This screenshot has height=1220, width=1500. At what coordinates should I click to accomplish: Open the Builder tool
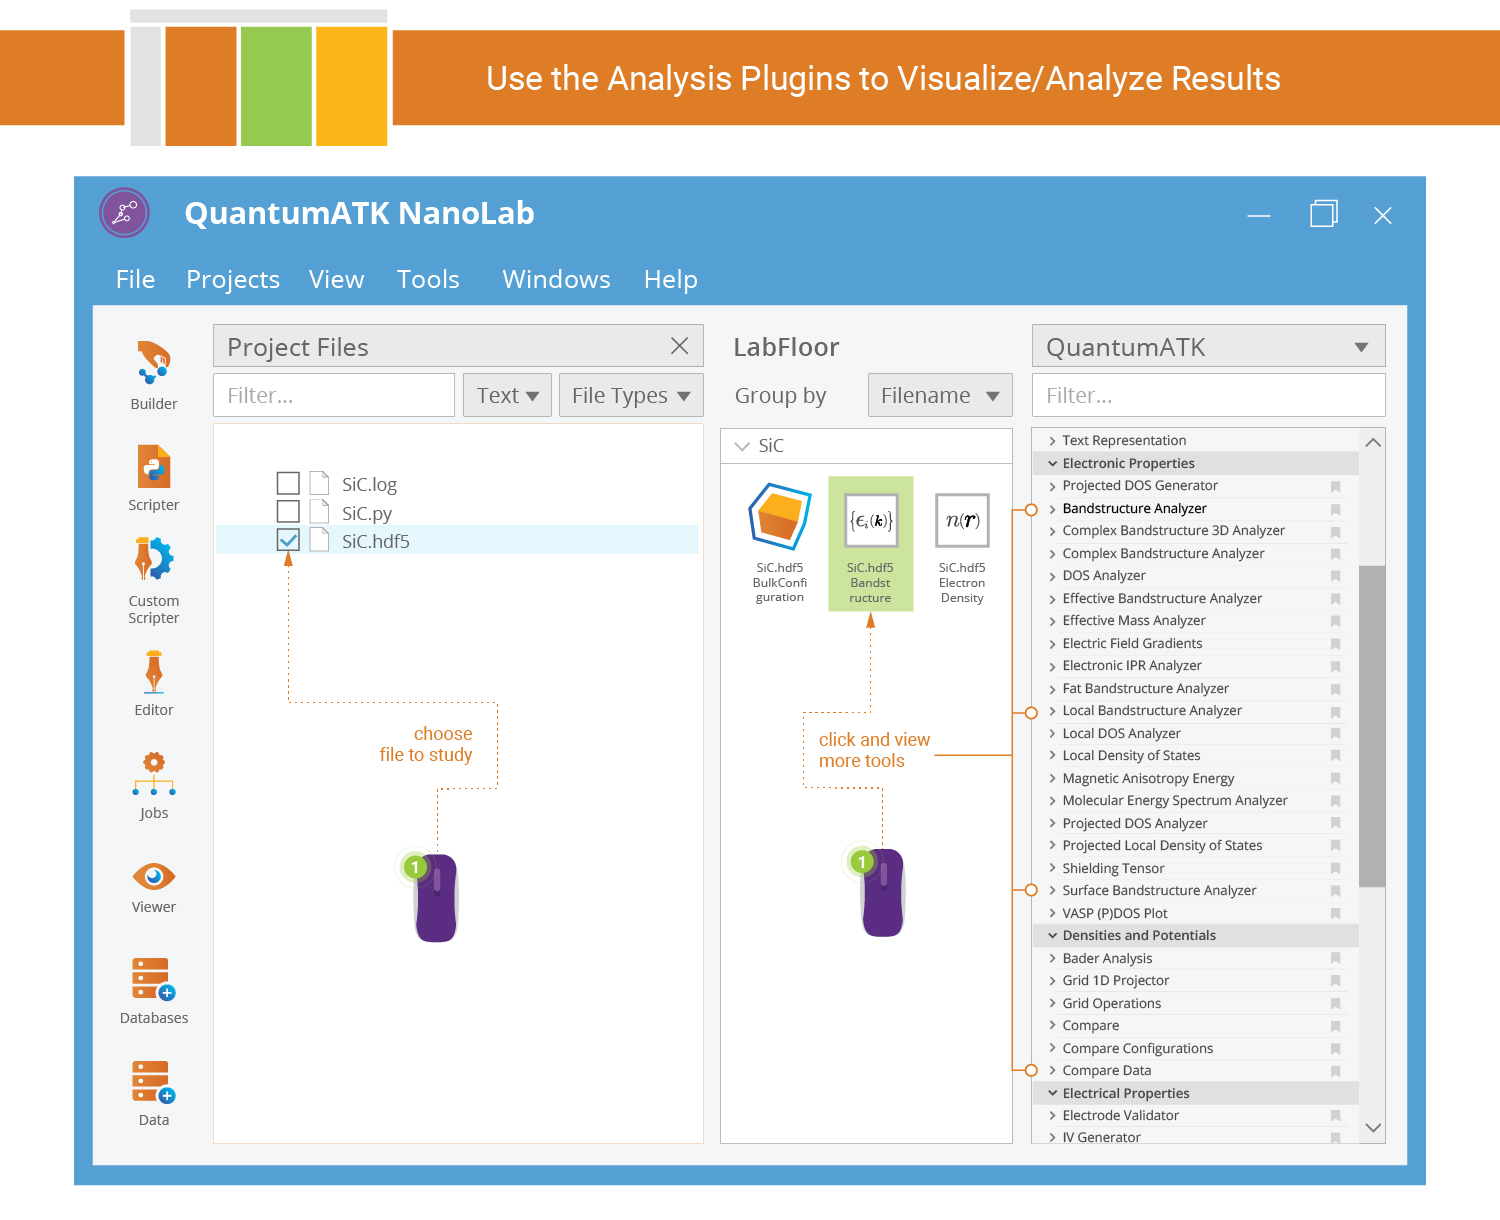coord(154,375)
